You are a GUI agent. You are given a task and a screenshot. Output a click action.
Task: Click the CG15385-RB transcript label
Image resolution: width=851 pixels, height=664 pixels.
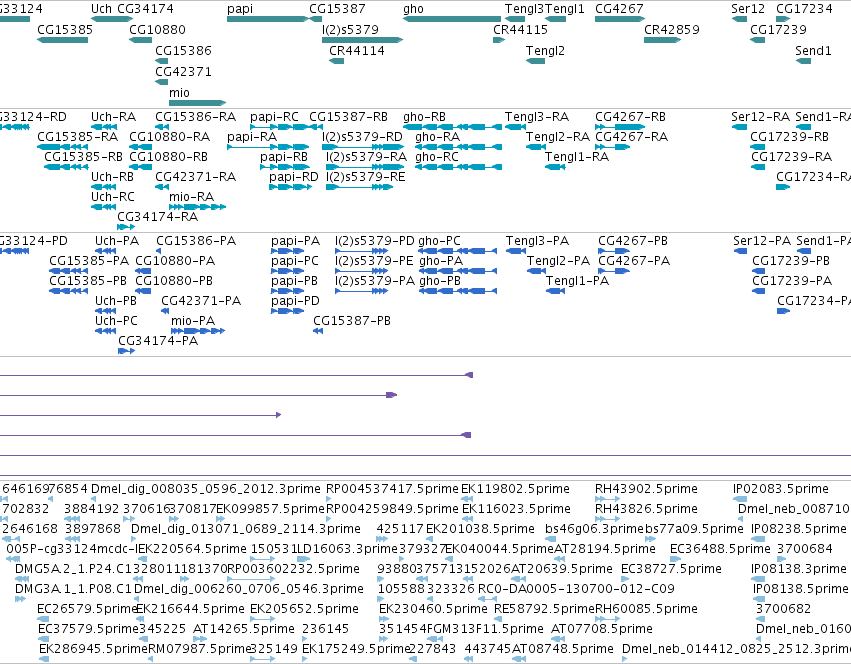[x=83, y=157]
